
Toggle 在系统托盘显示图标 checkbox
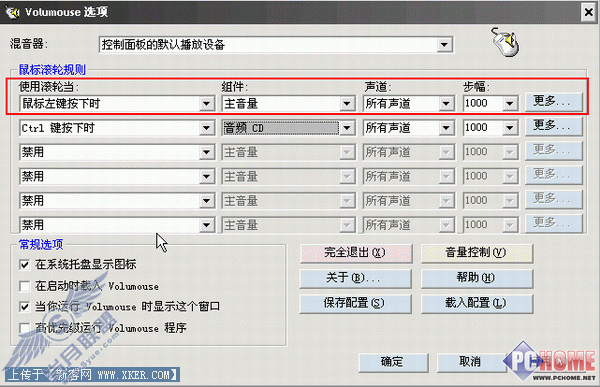(24, 265)
